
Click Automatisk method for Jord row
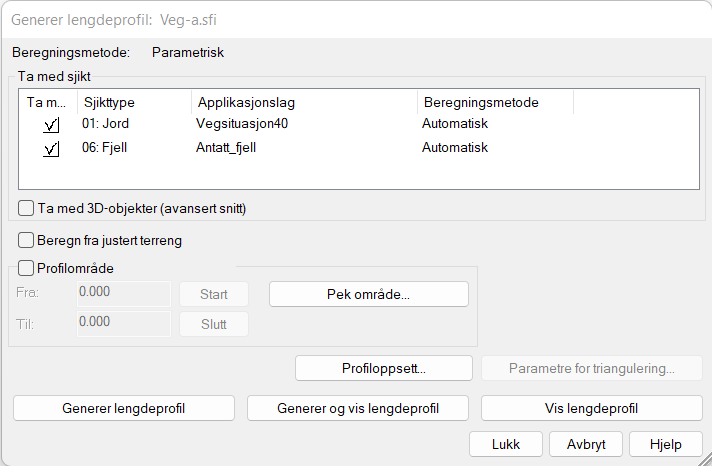tap(455, 124)
